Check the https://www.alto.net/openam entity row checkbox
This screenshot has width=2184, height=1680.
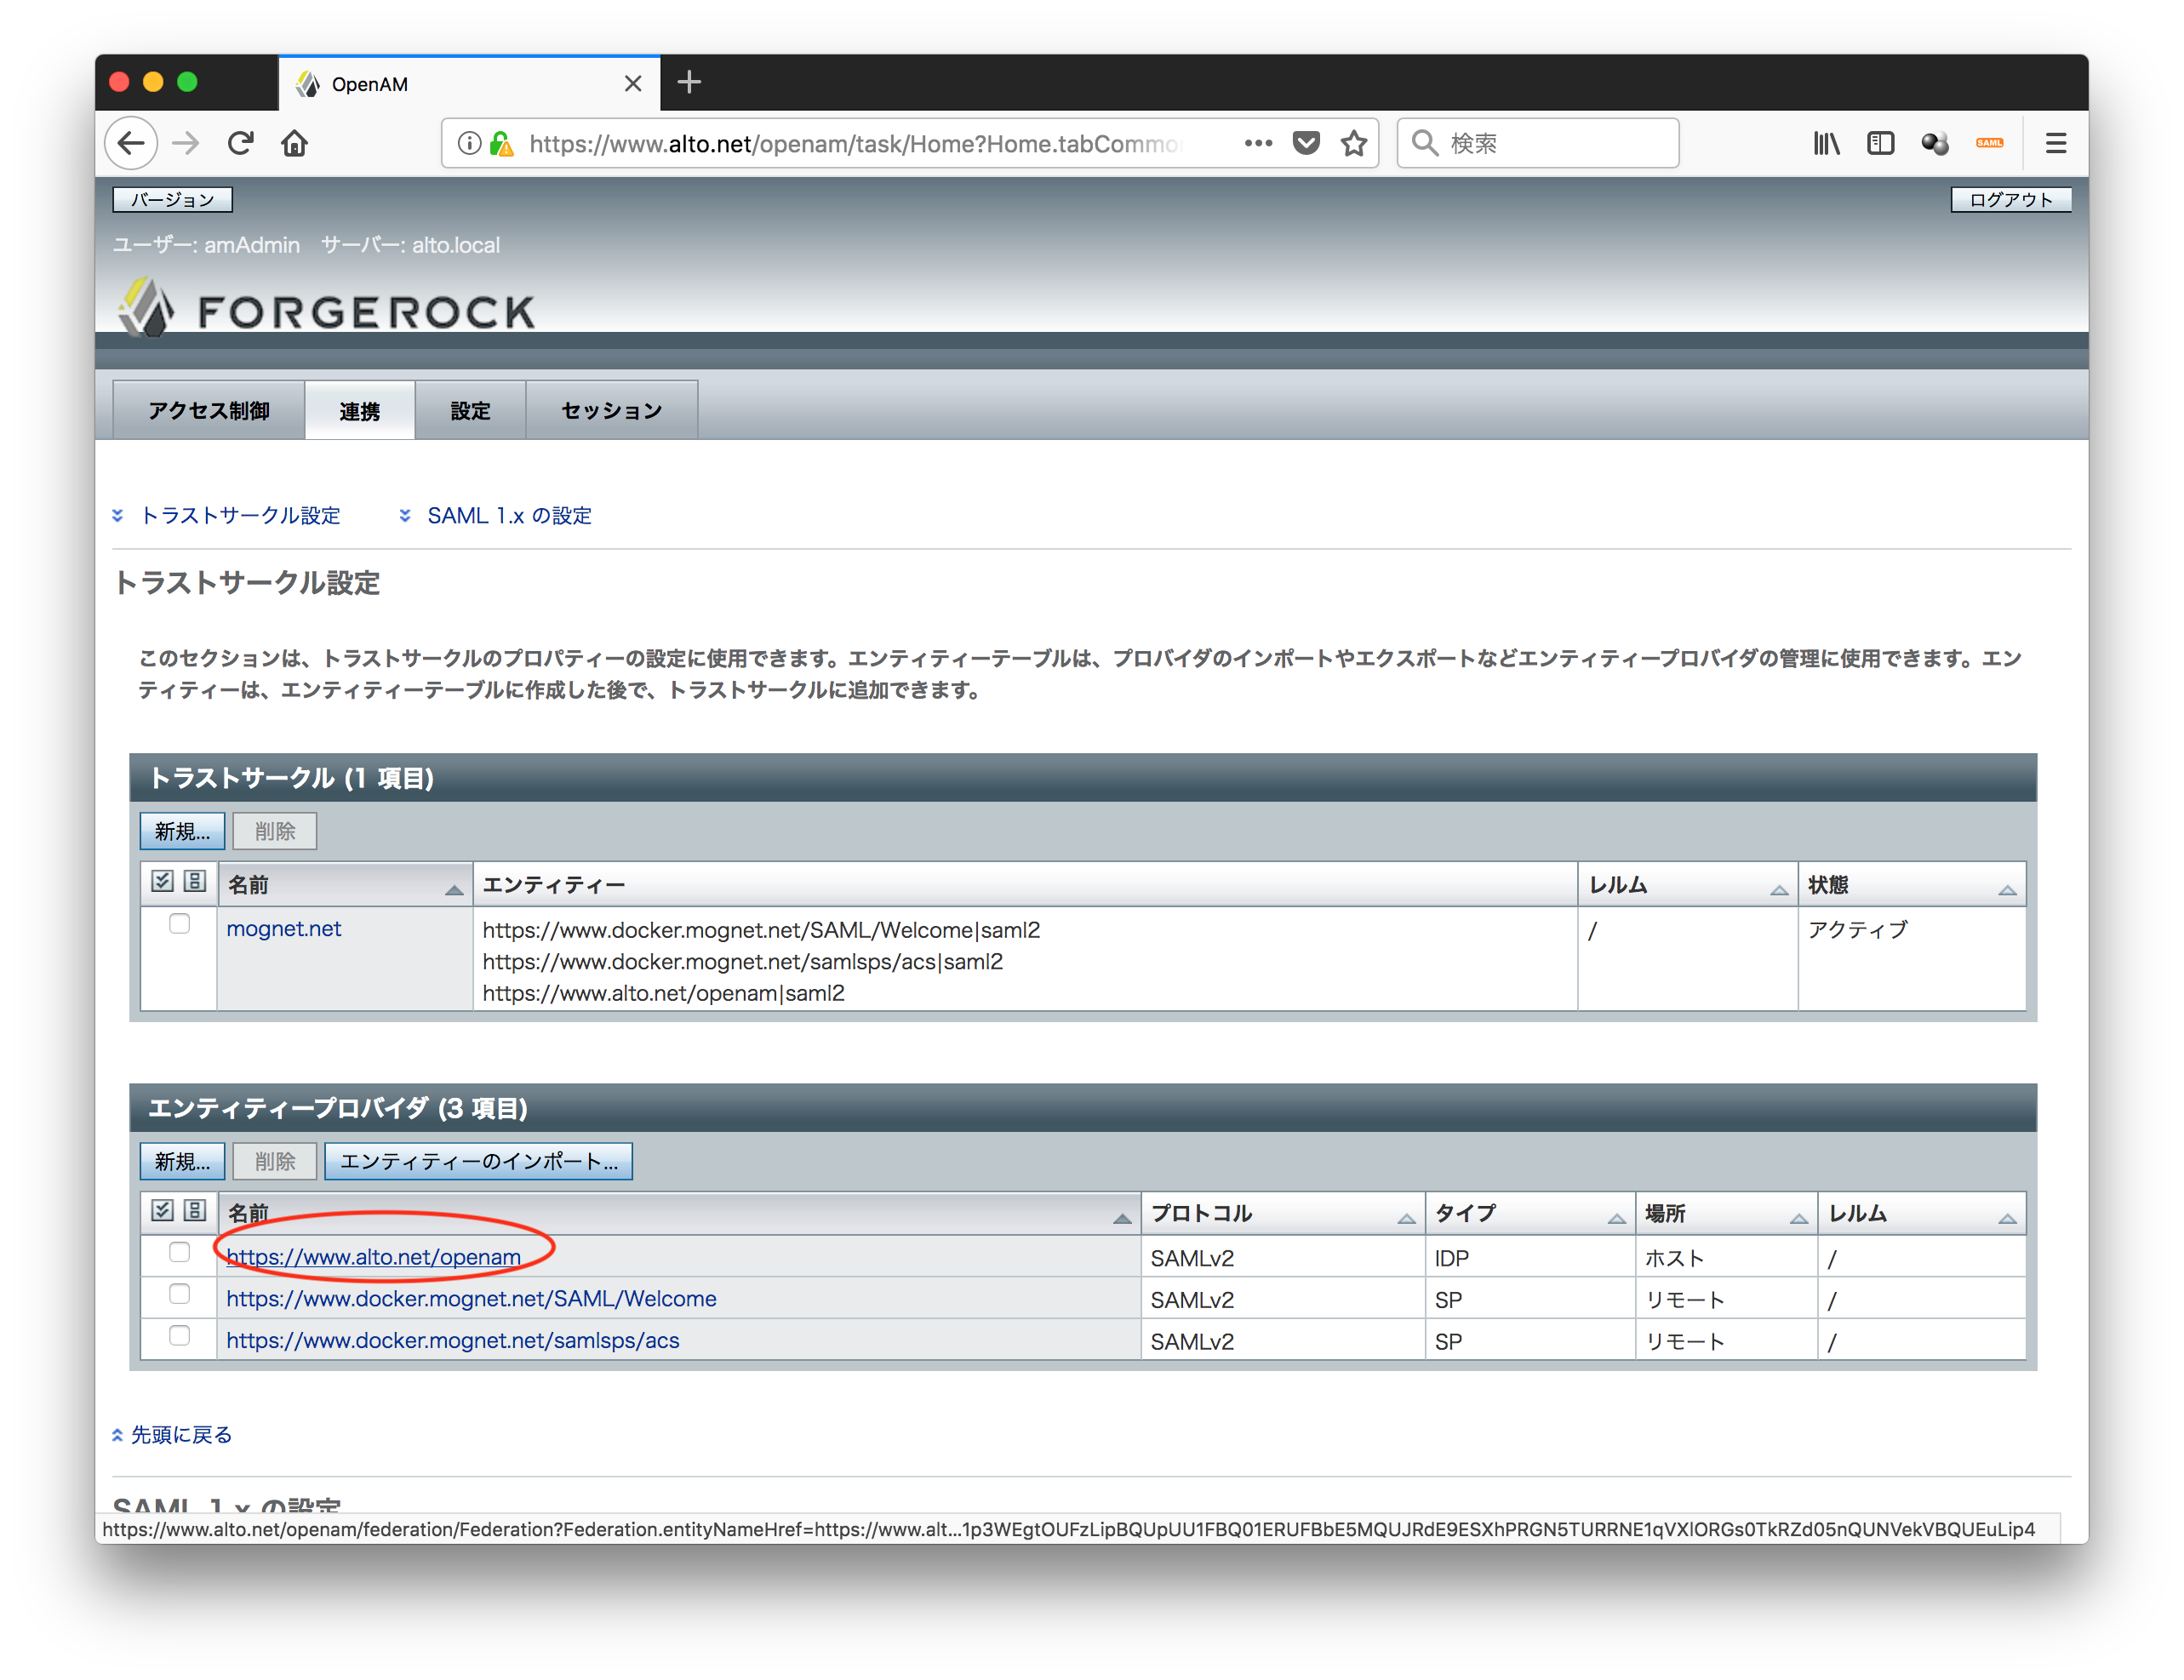tap(180, 1252)
